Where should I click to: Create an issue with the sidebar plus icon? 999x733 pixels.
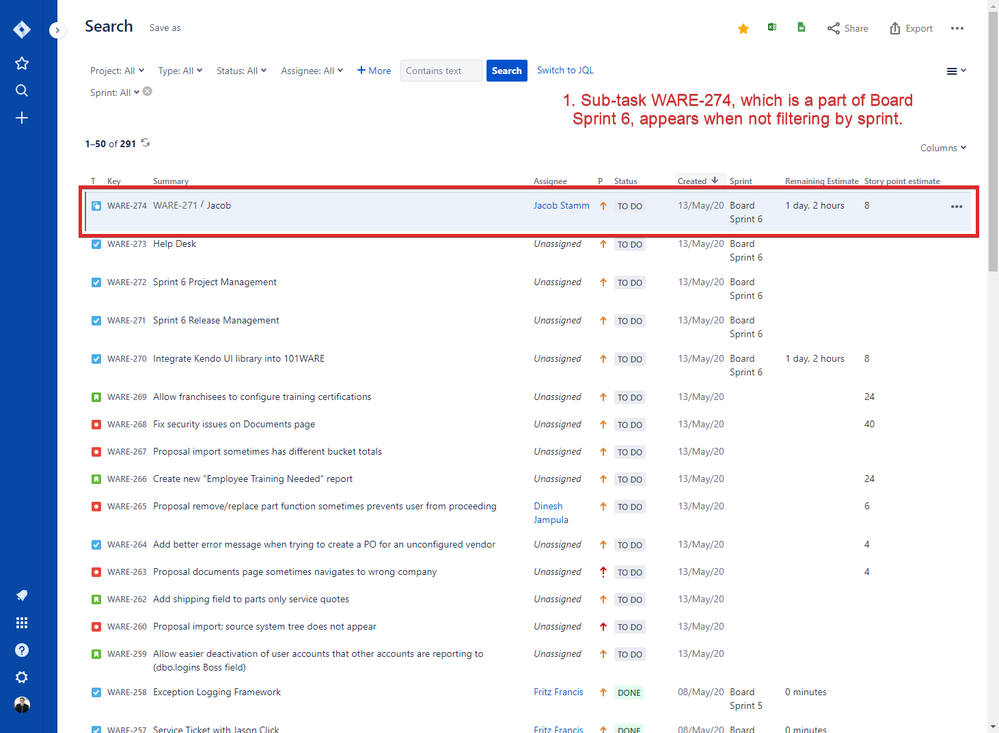[21, 117]
